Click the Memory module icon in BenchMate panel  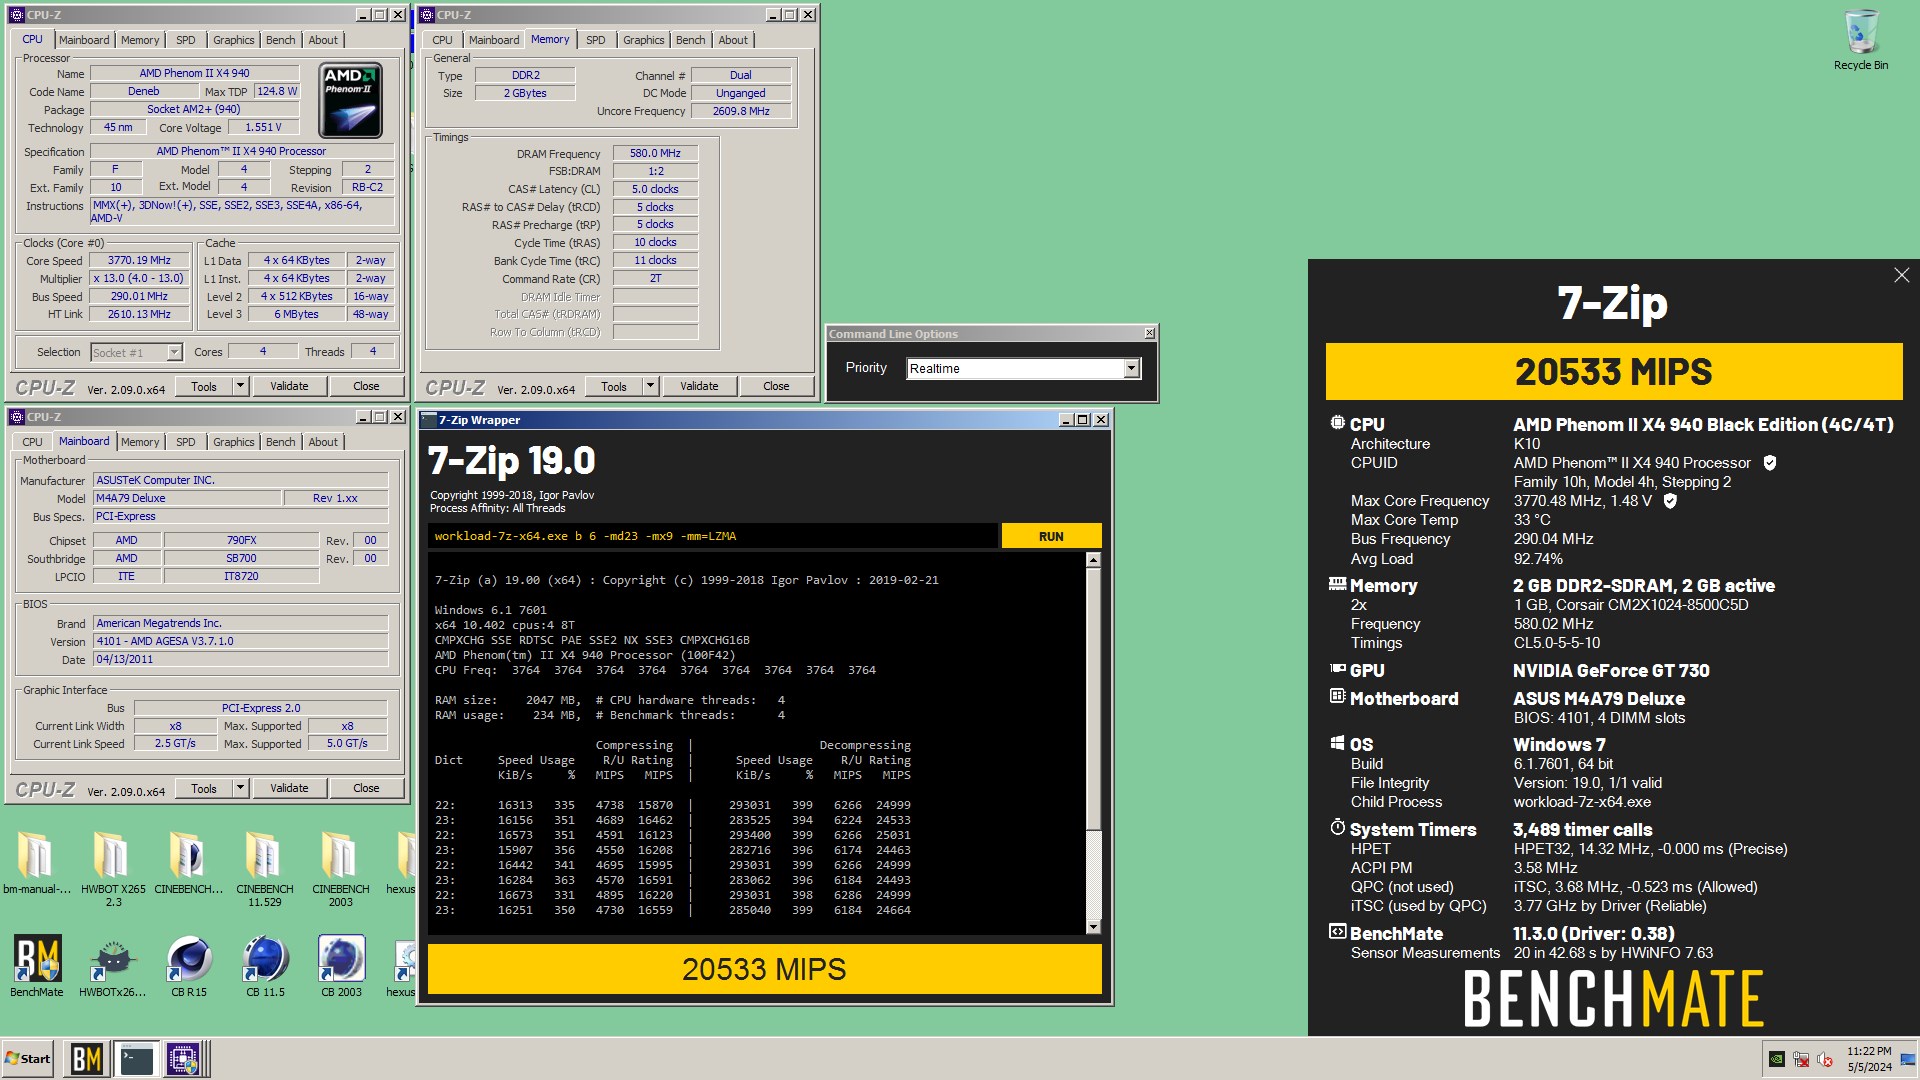coord(1337,584)
